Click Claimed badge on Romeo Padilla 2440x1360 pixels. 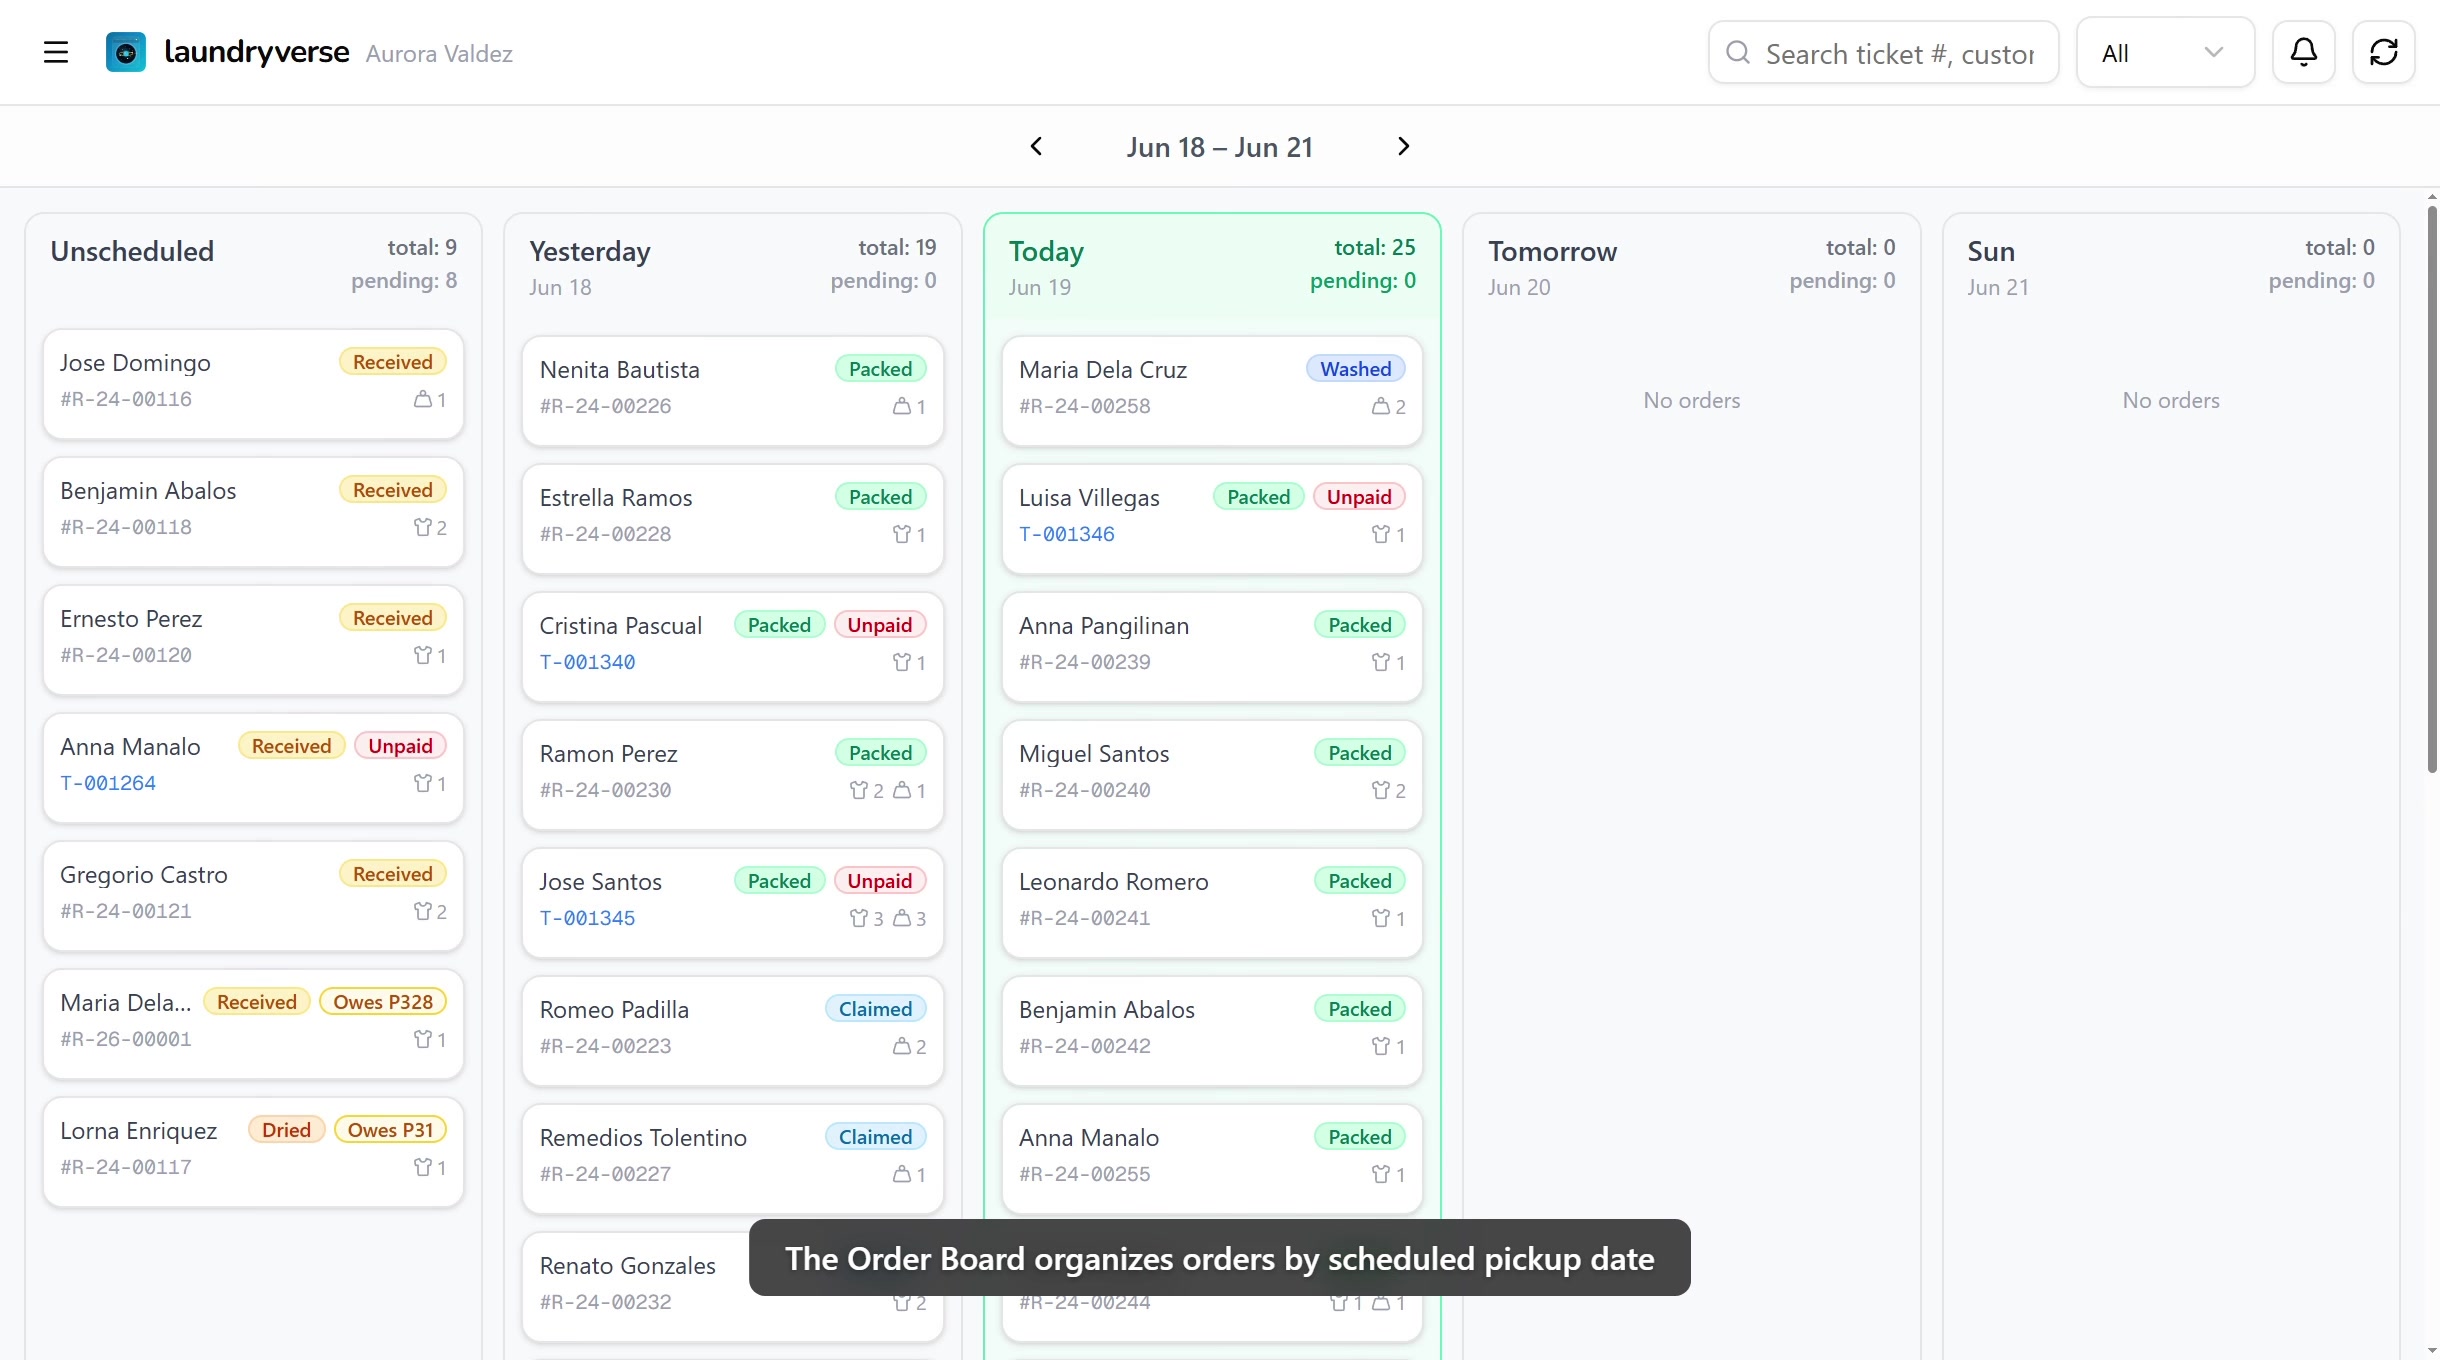pyautogui.click(x=876, y=1009)
